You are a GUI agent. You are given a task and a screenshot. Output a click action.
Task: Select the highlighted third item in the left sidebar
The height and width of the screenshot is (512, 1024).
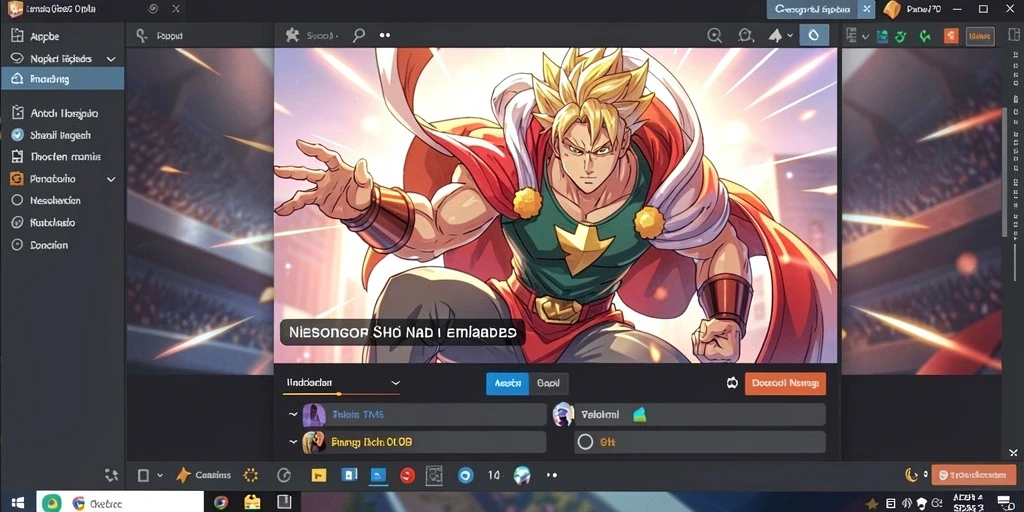click(62, 79)
